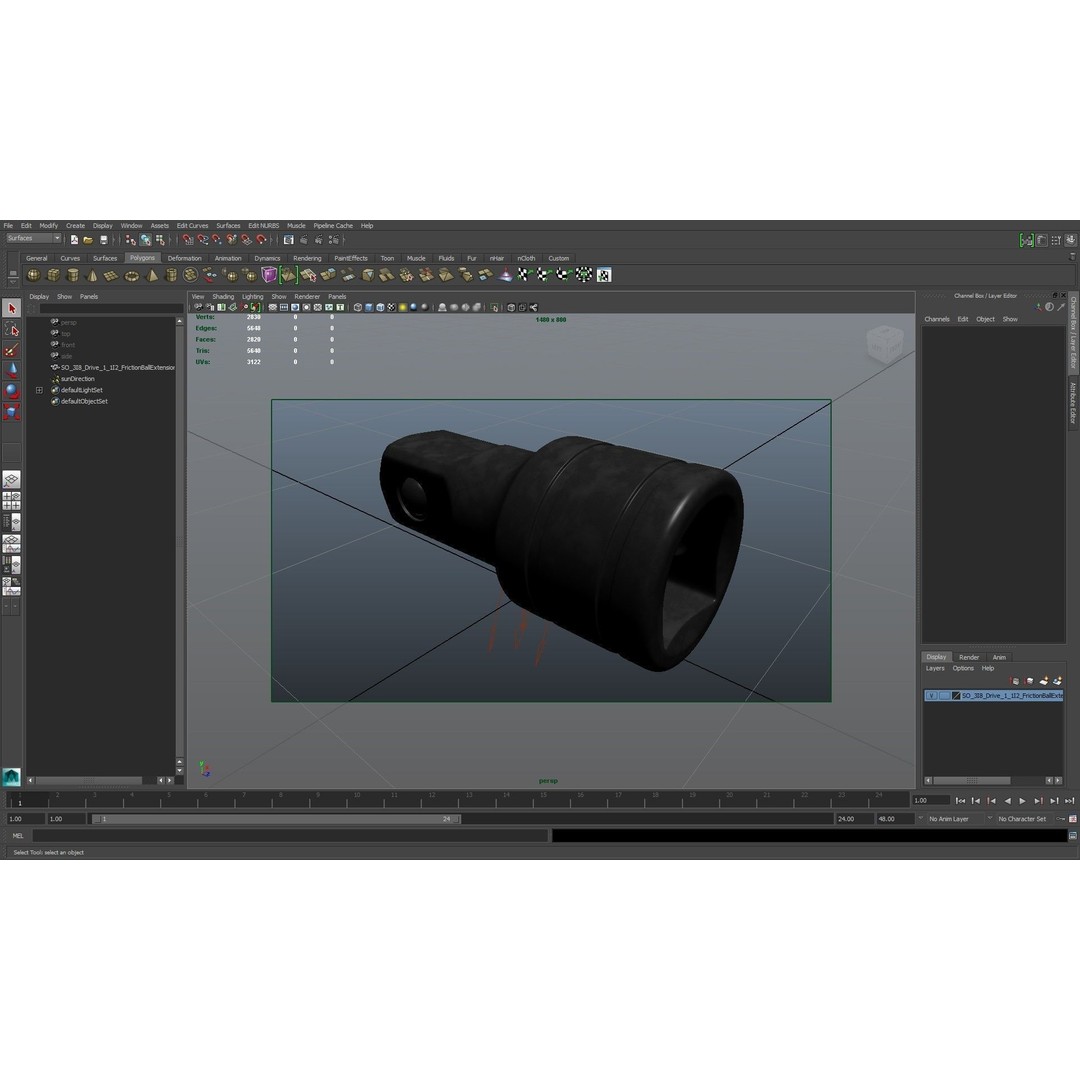Screen dimensions: 1080x1080
Task: Create a polygon cylinder from shelf
Action: coord(72,275)
